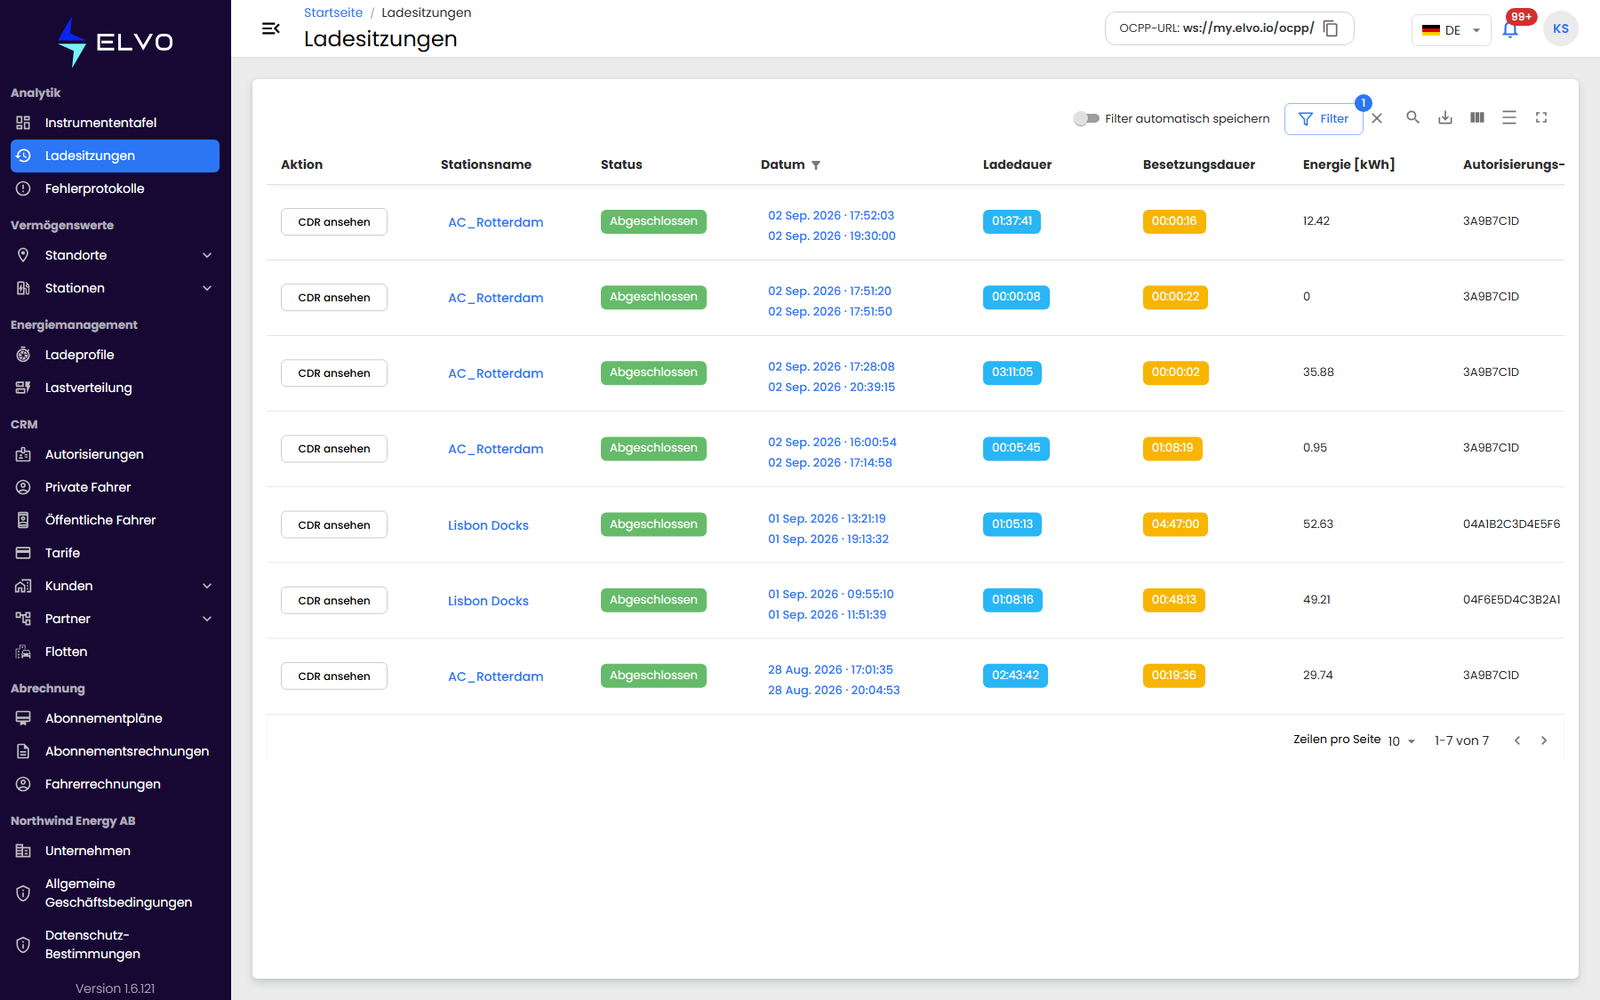Click the Besetzungsdauer badge 04:47:00
1600x1000 pixels.
coord(1175,524)
